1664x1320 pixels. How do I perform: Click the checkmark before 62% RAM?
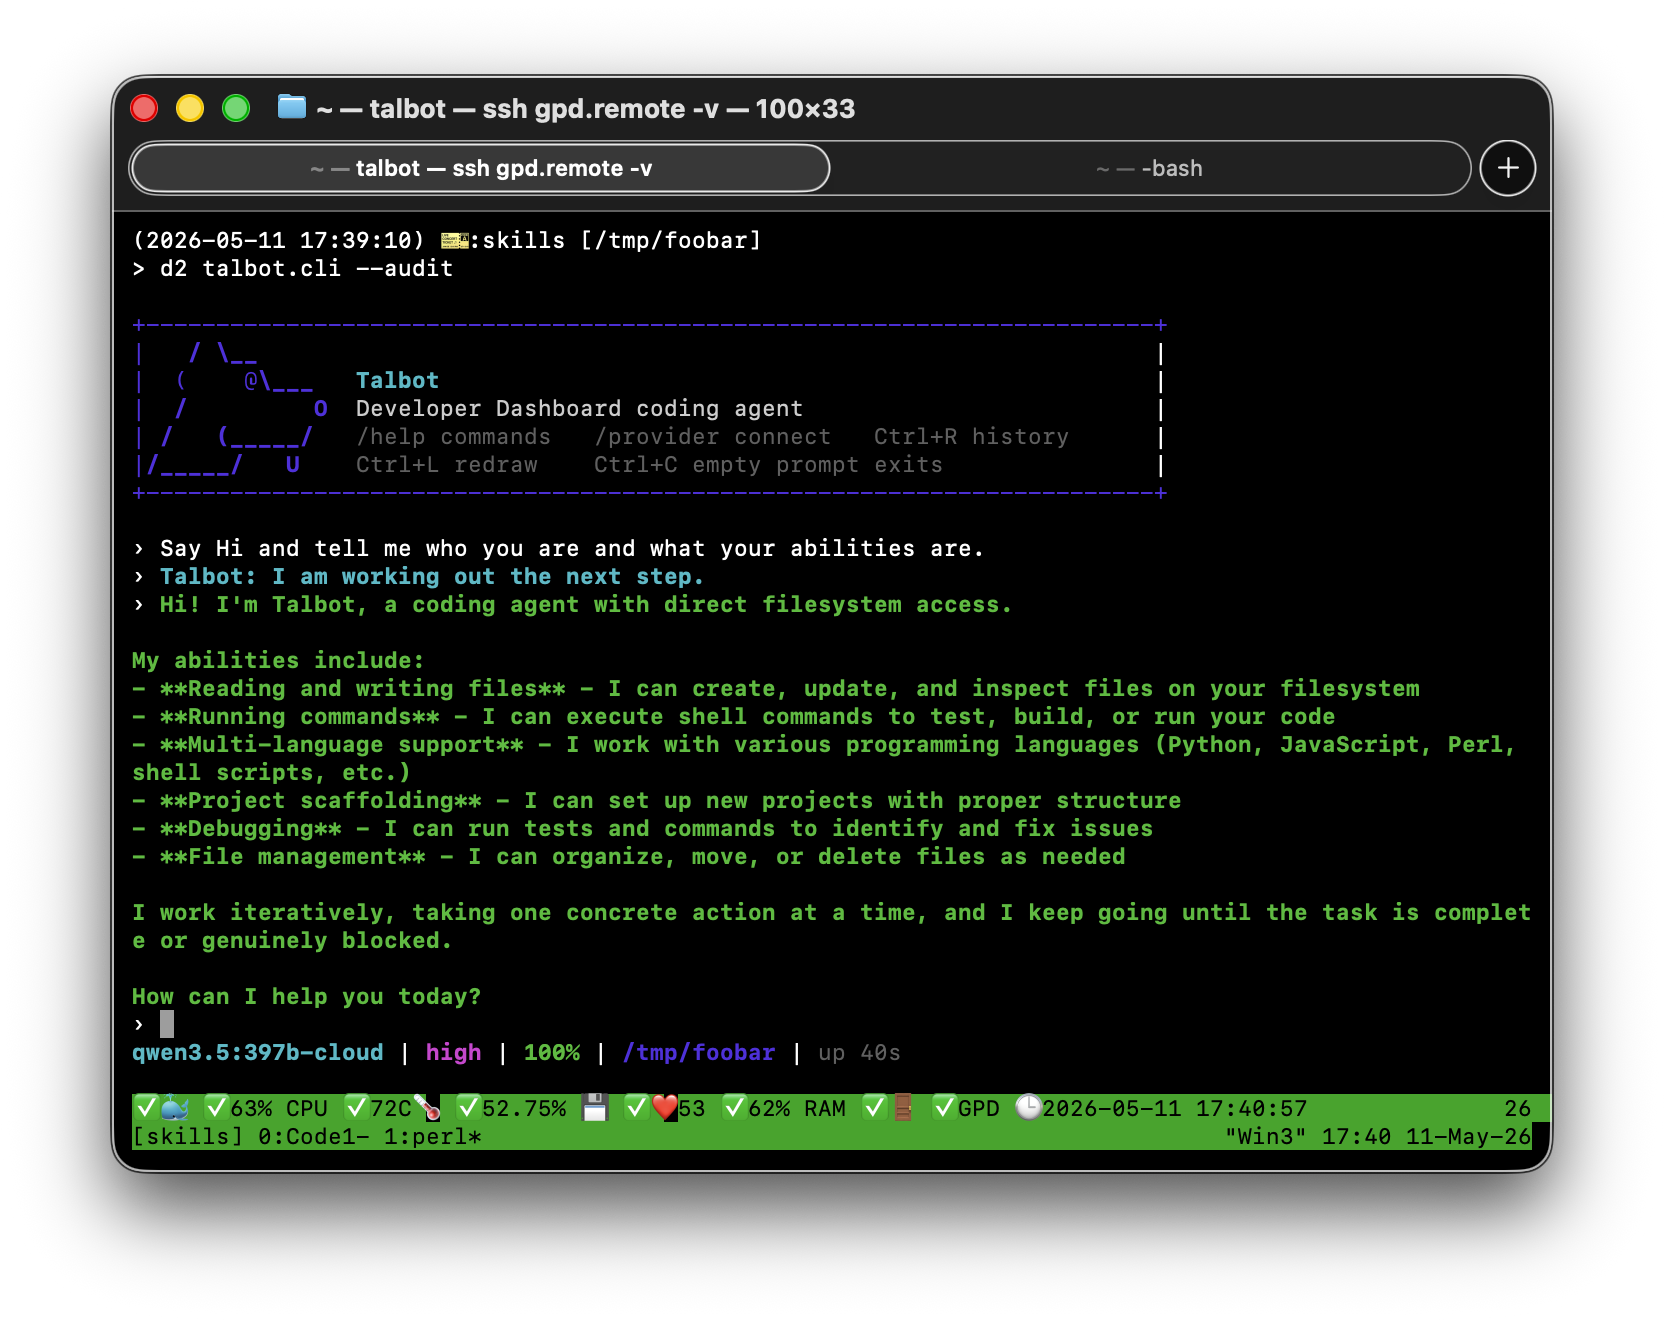point(734,1108)
